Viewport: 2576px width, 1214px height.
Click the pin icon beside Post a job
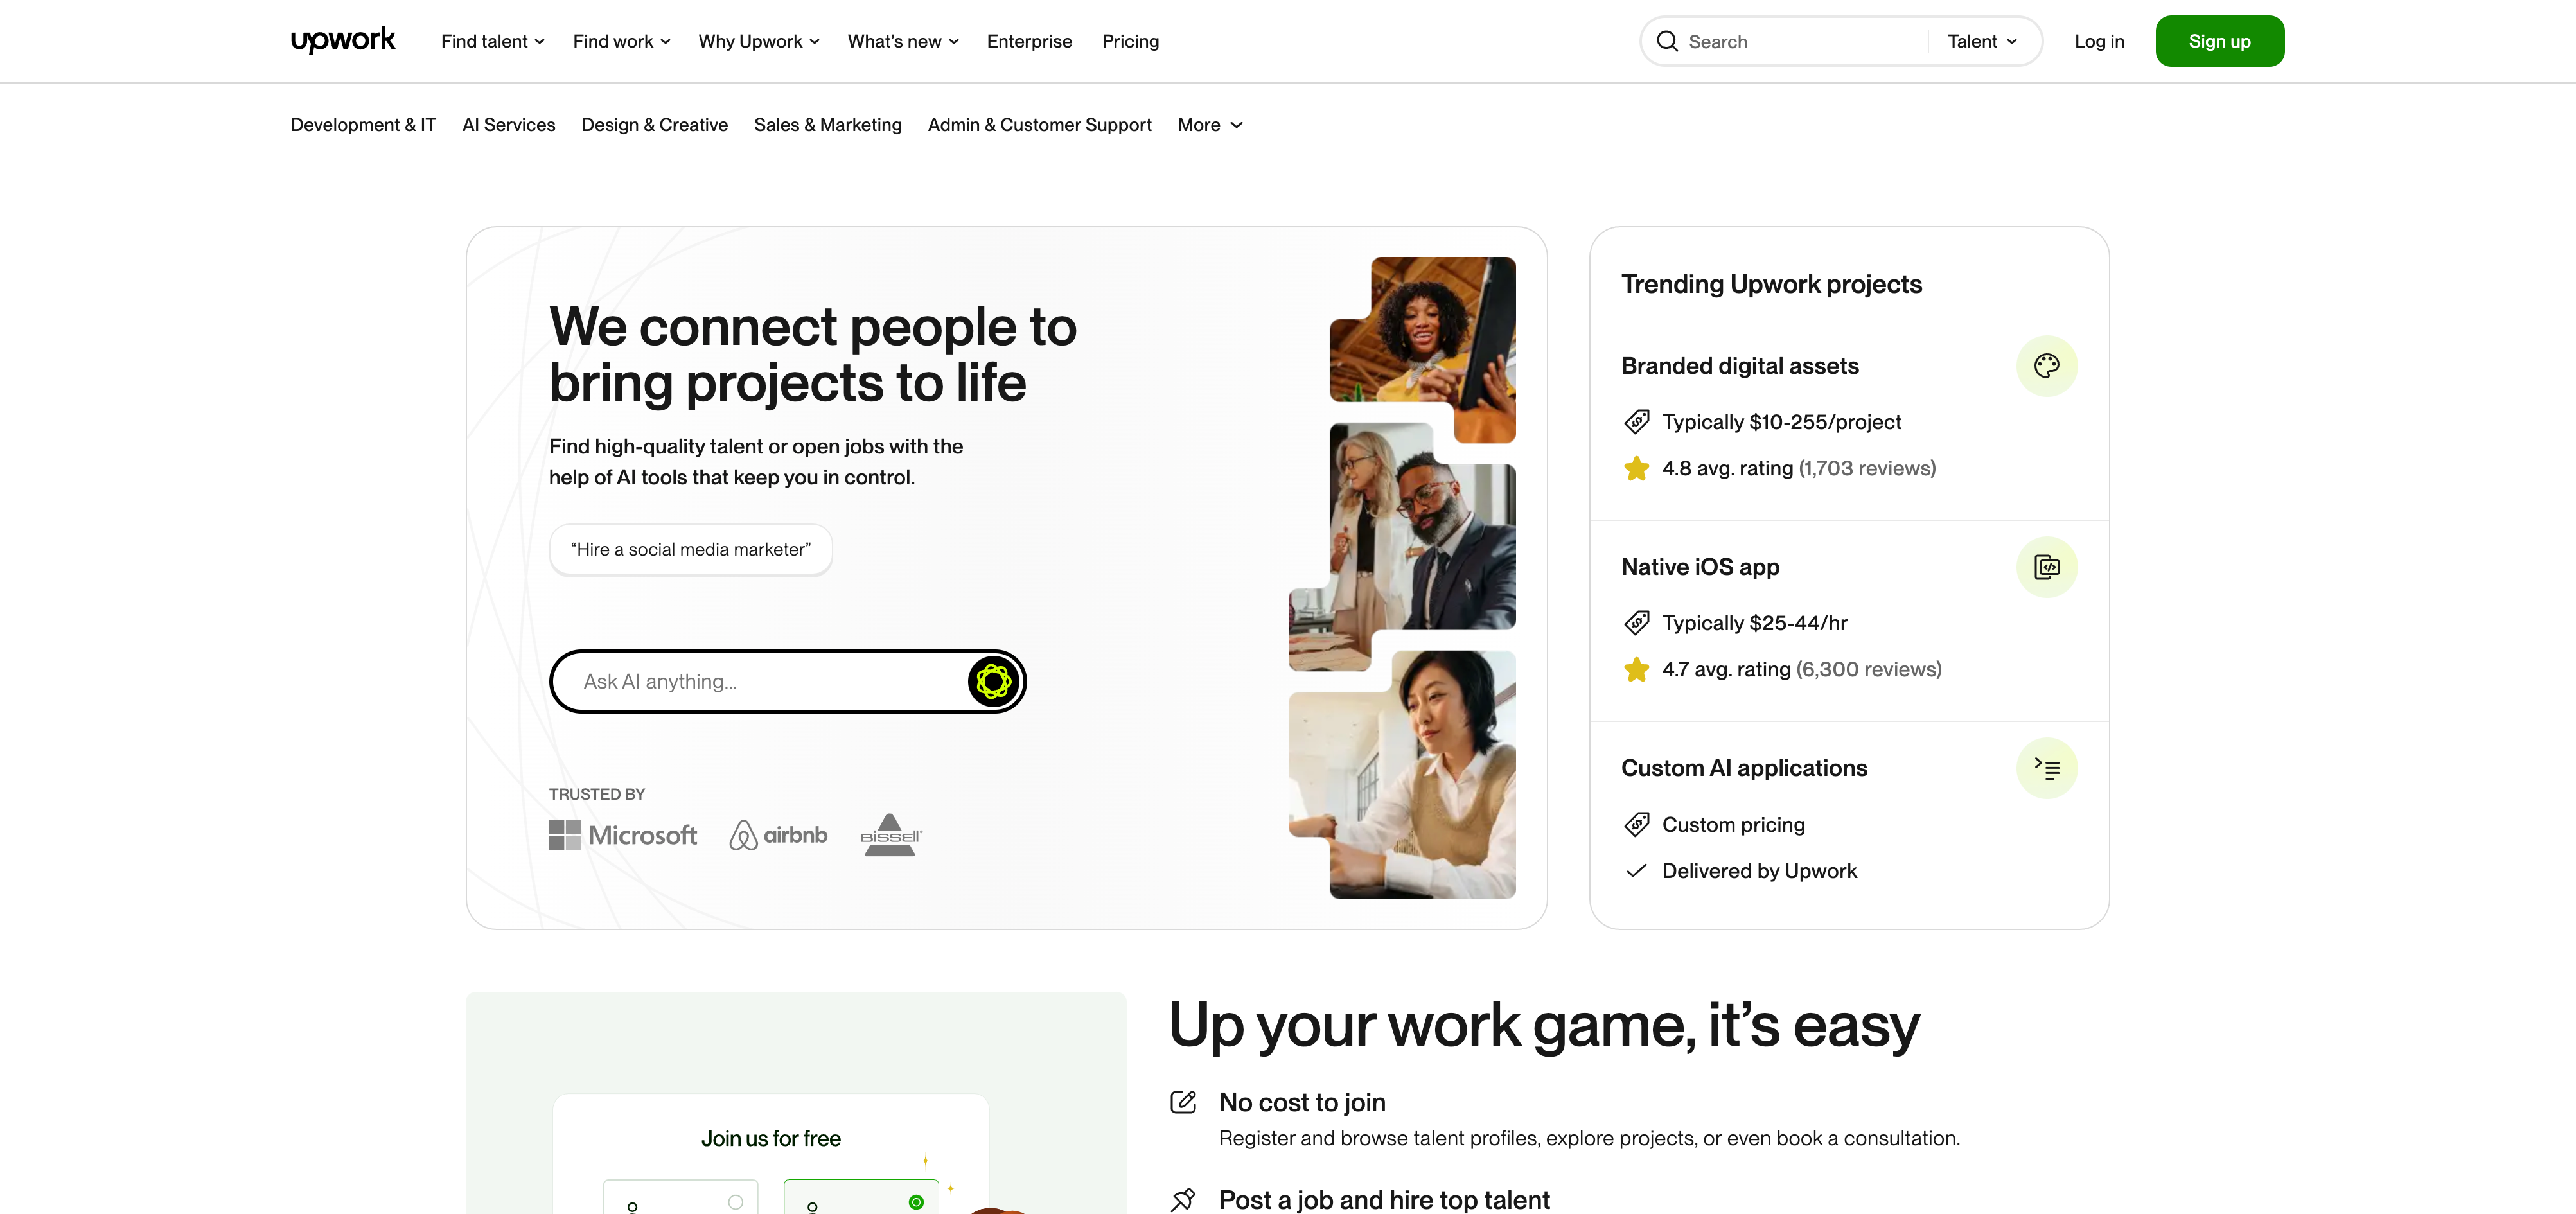point(1183,1200)
